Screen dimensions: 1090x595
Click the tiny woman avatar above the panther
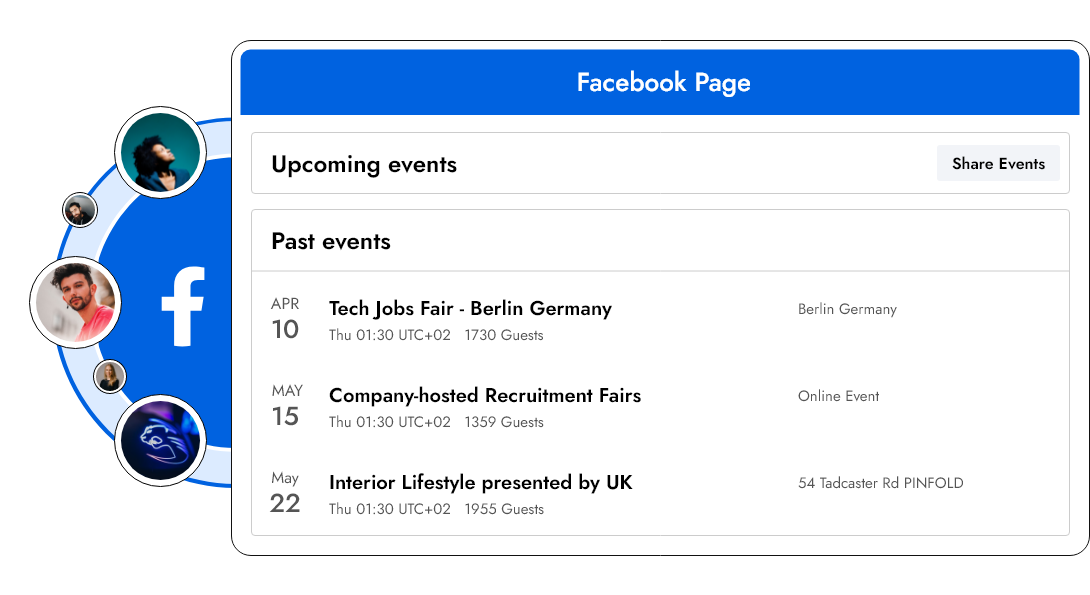point(110,377)
